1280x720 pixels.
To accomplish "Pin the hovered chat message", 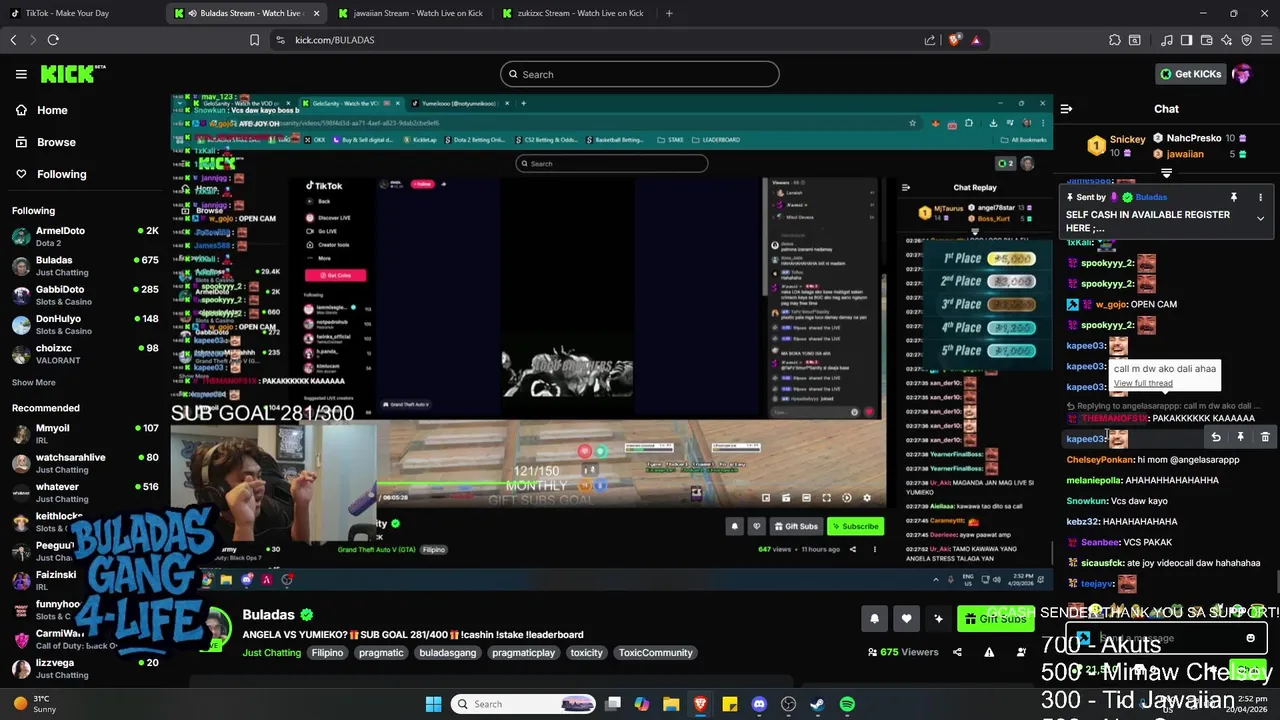I will 1240,437.
